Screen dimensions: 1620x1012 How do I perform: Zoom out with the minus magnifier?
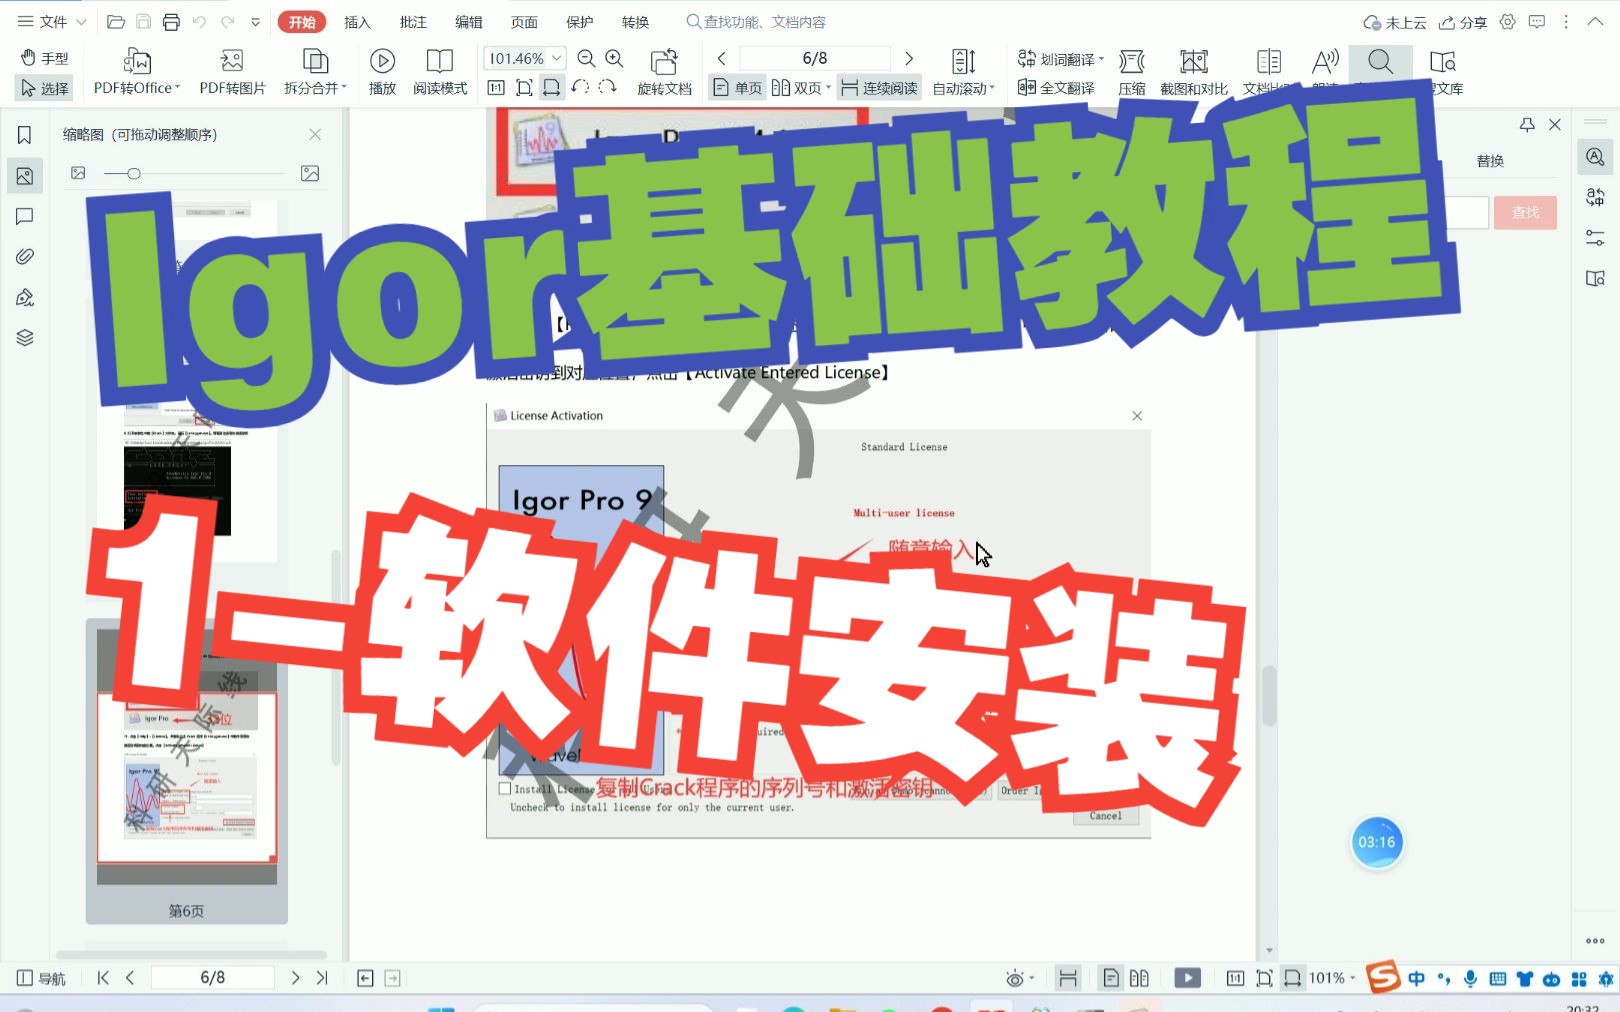pyautogui.click(x=587, y=58)
